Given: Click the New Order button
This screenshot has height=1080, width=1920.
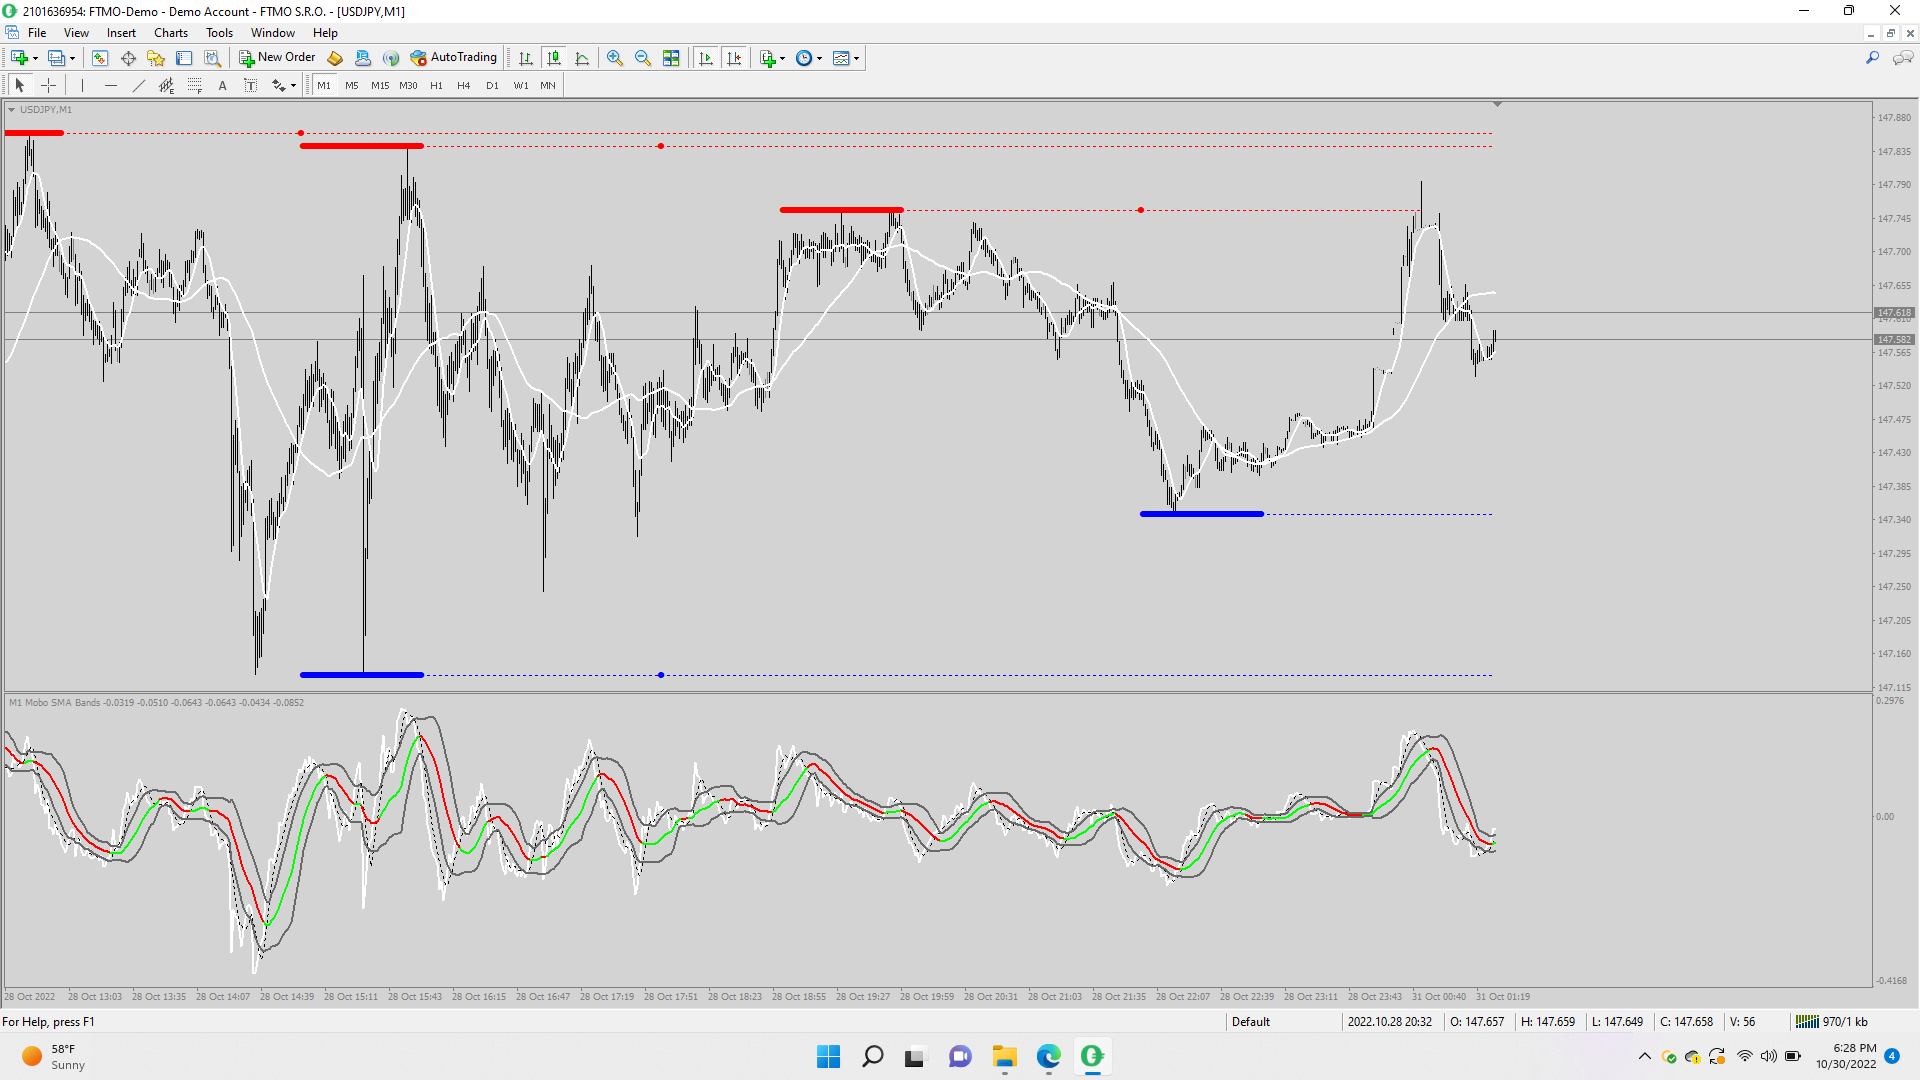Looking at the screenshot, I should pos(277,58).
